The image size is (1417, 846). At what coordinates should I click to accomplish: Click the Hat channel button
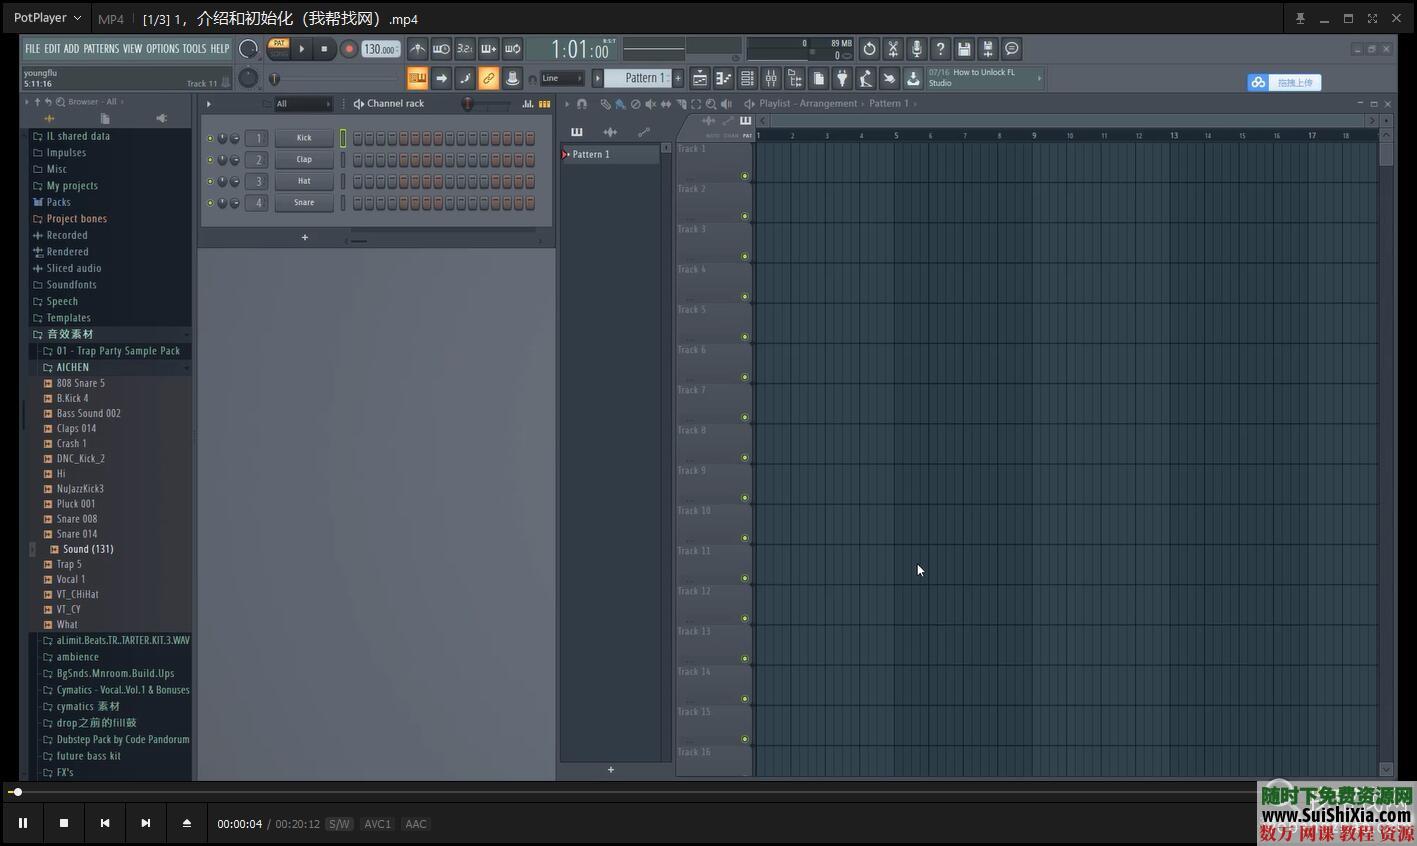click(304, 181)
